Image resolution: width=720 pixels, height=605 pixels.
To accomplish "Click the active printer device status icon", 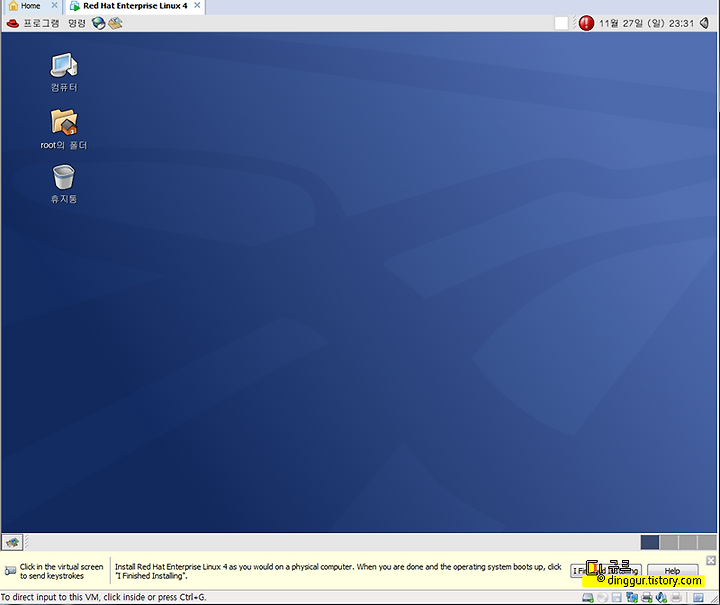I will pos(647,597).
